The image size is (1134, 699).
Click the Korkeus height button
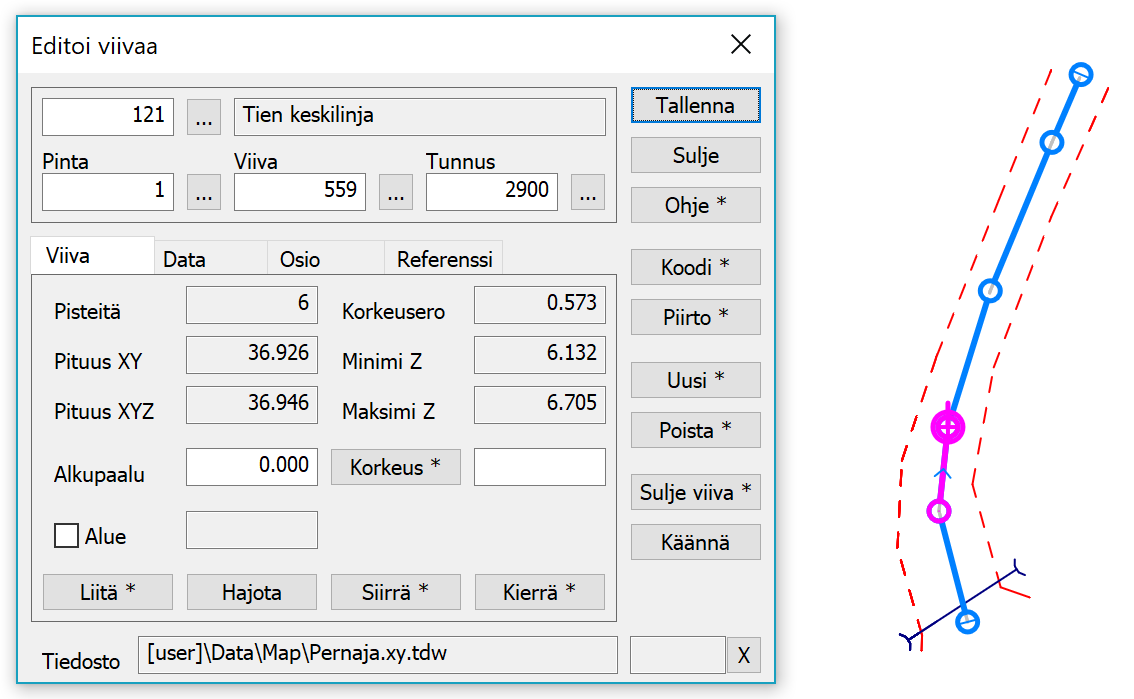coord(395,467)
